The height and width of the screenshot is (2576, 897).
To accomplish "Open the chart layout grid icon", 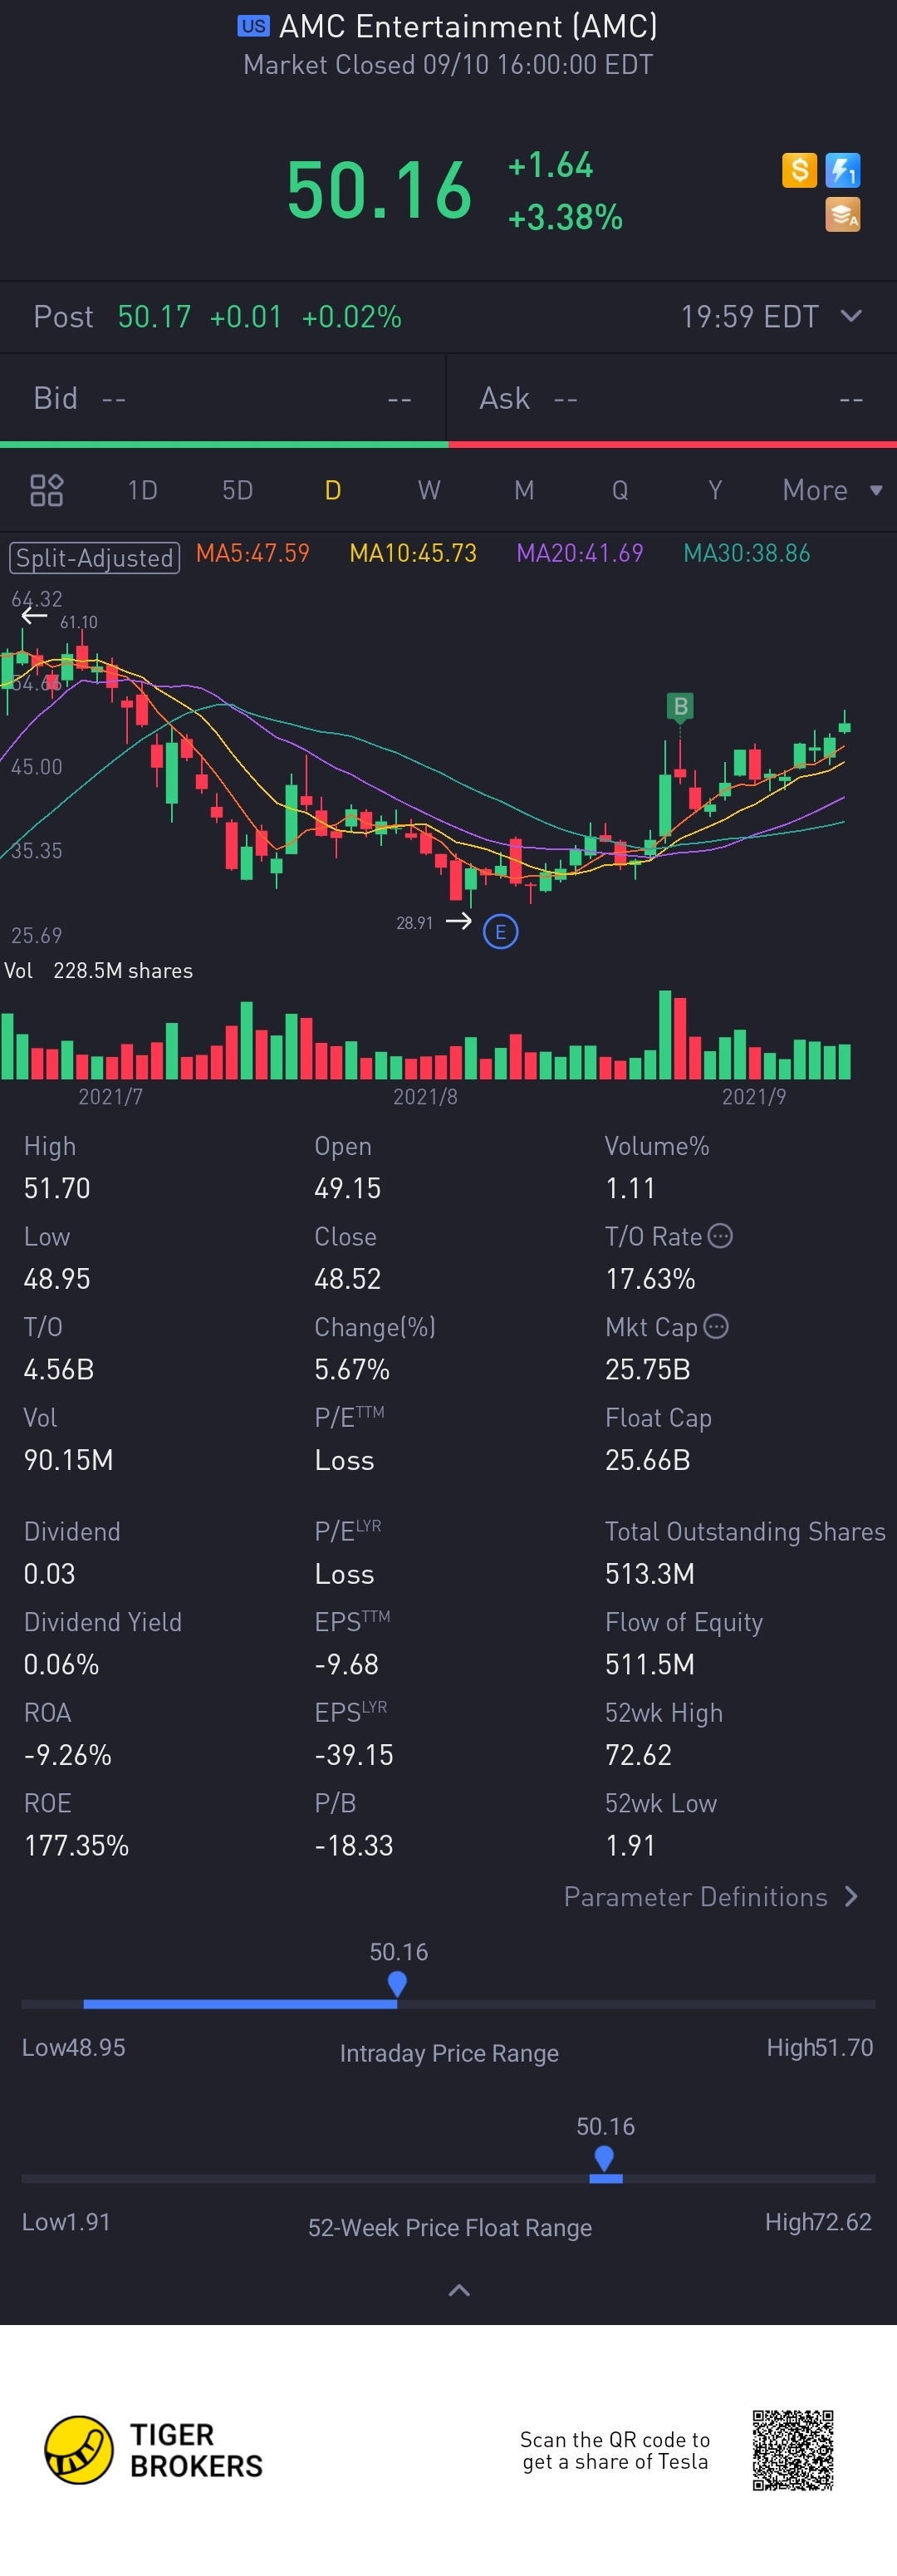I will coord(47,490).
